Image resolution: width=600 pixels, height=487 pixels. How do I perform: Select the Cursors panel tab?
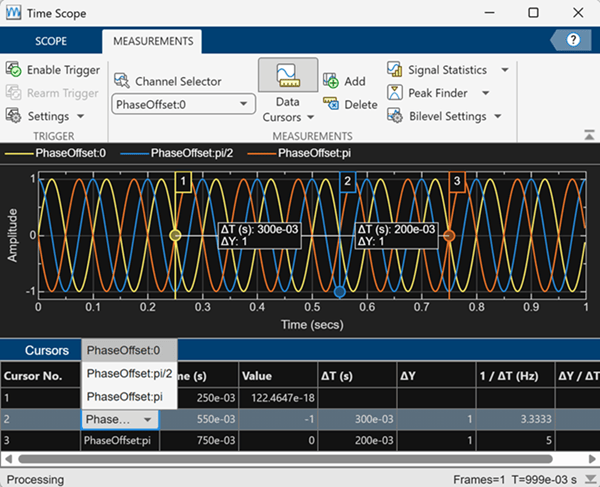[x=47, y=350]
